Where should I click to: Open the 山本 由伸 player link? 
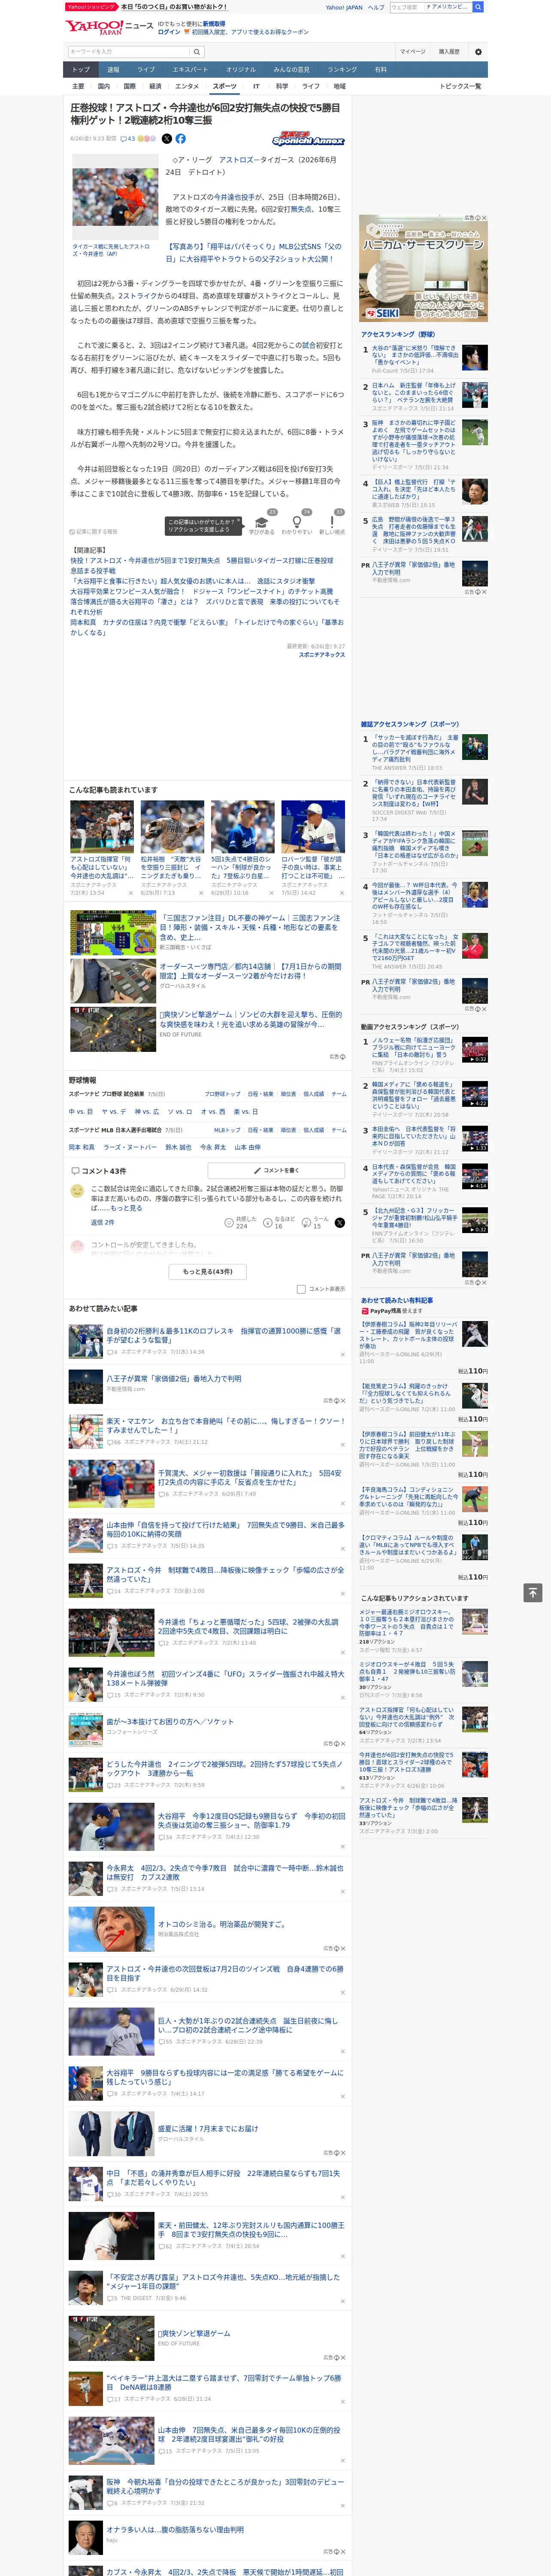pyautogui.click(x=248, y=1147)
